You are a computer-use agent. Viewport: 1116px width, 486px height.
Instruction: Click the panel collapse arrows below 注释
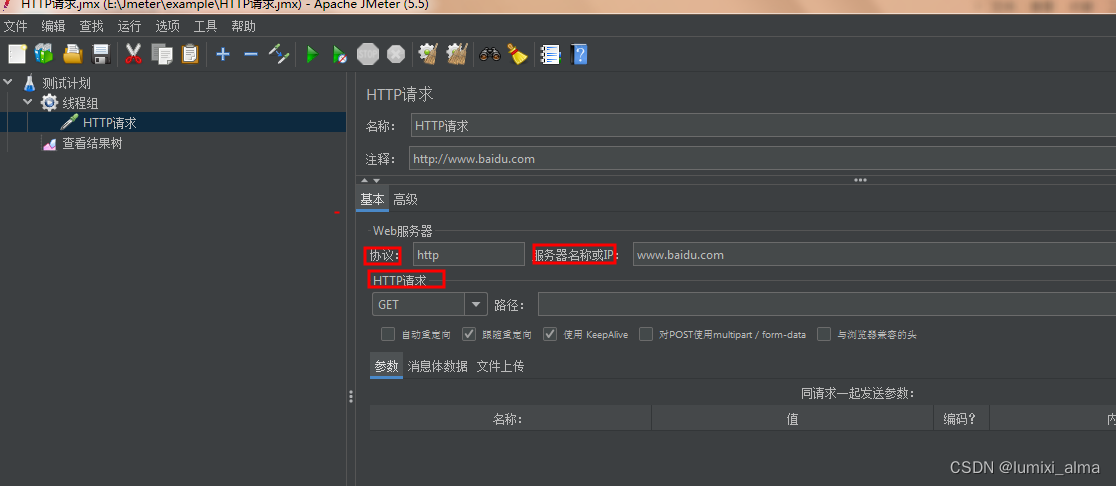pos(371,181)
